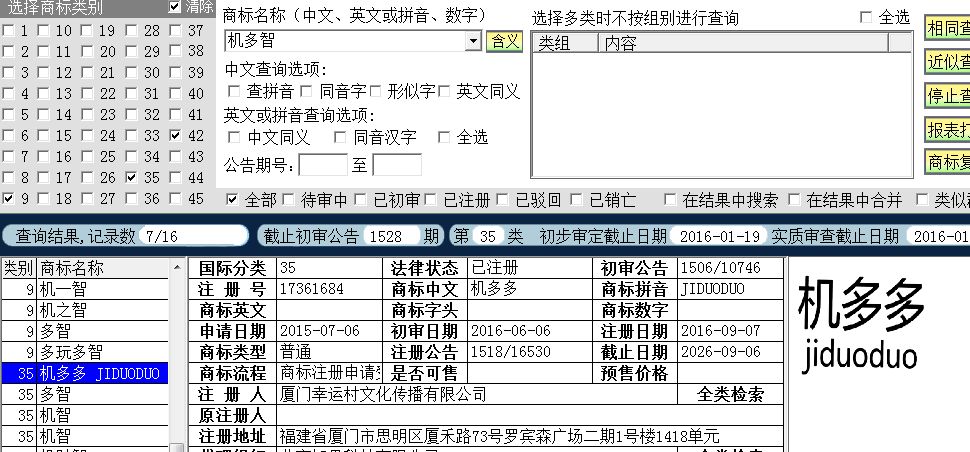The image size is (970, 452).
Task: Click the 商标复 button
Action: point(947,162)
